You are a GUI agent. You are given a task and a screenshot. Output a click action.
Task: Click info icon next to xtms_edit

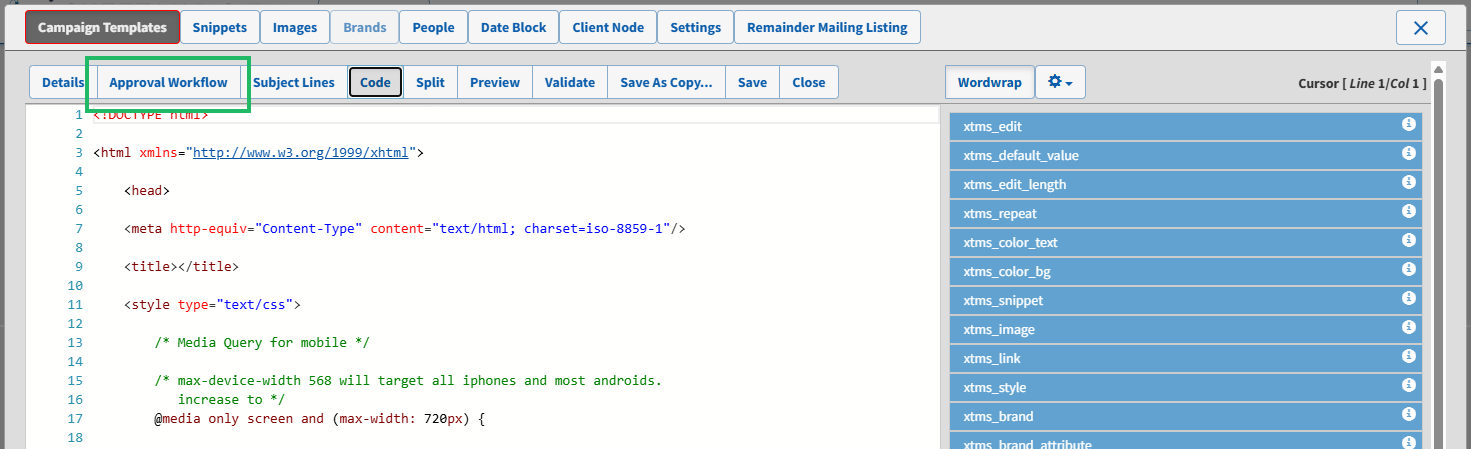click(x=1408, y=125)
